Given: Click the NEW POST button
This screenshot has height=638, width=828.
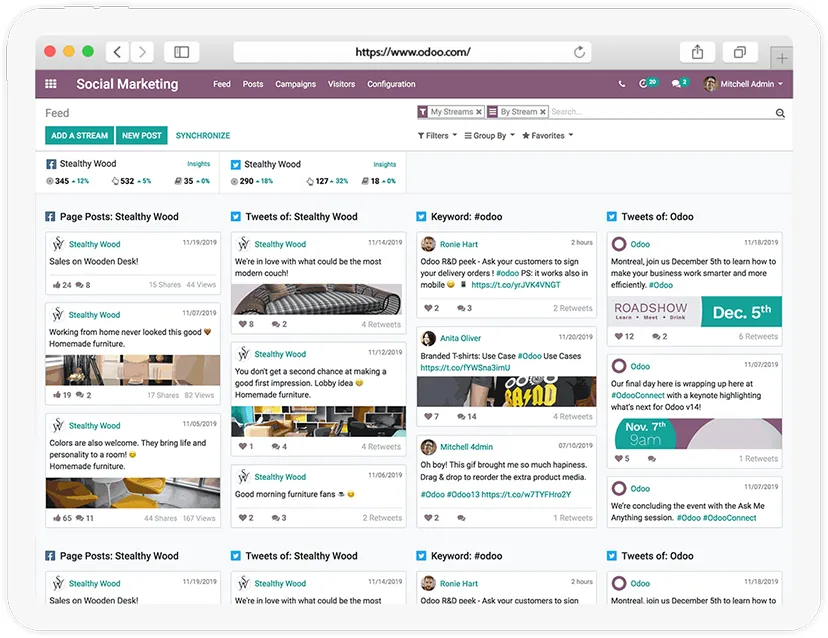Looking at the screenshot, I should click(142, 135).
